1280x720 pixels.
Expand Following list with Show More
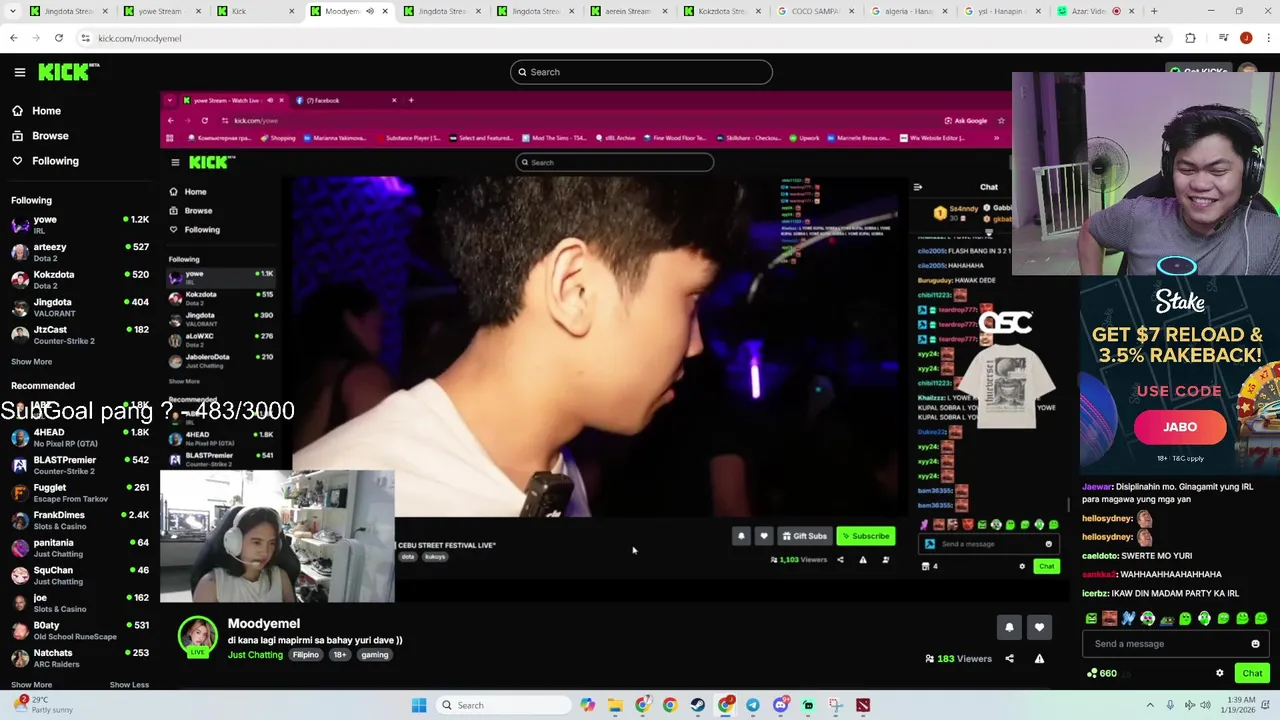tap(31, 362)
